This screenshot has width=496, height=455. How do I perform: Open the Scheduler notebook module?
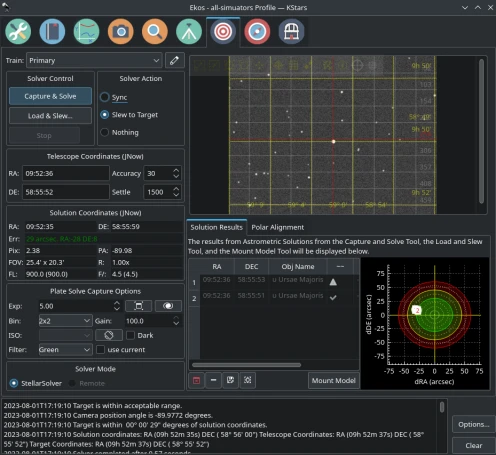point(52,32)
